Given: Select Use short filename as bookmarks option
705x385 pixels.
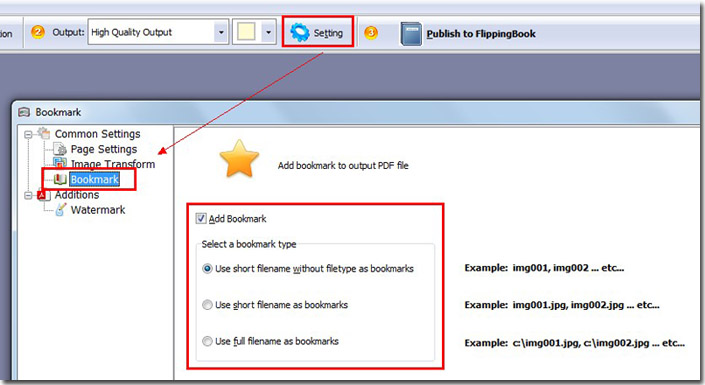Looking at the screenshot, I should click(207, 305).
